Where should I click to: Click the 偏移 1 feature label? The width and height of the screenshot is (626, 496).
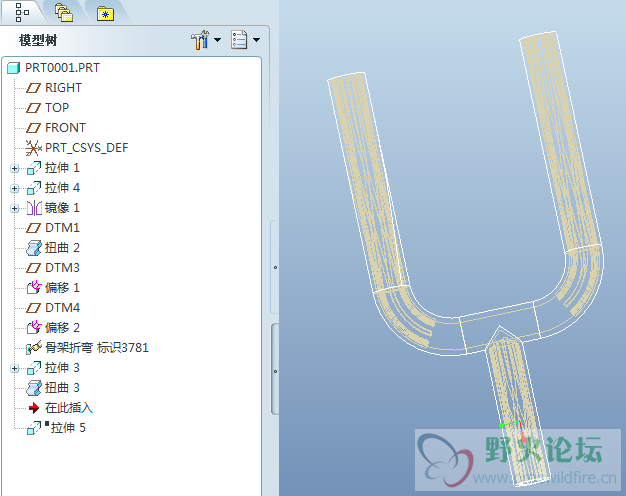coord(62,288)
